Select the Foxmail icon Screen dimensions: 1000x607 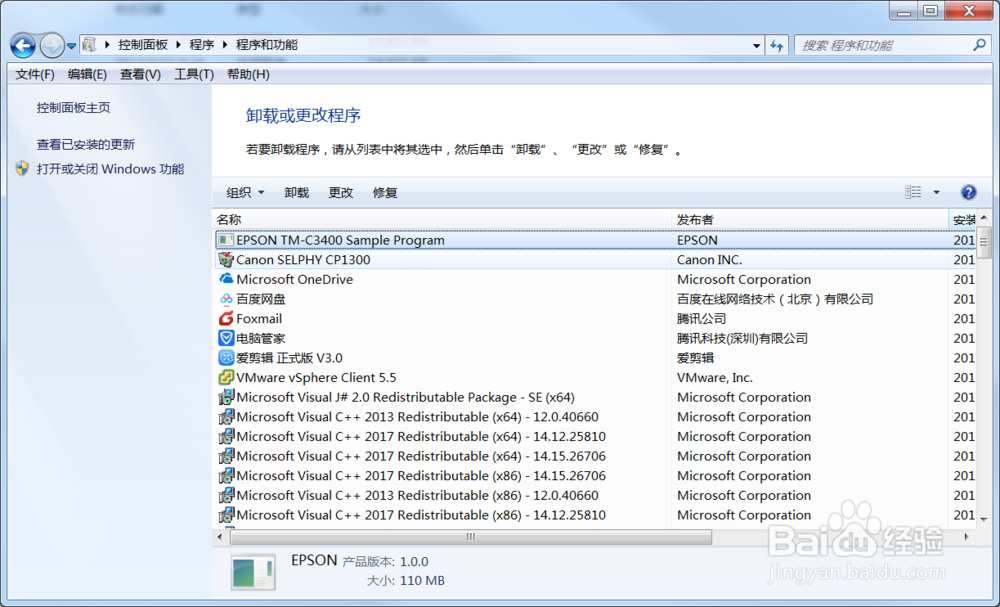pos(225,319)
